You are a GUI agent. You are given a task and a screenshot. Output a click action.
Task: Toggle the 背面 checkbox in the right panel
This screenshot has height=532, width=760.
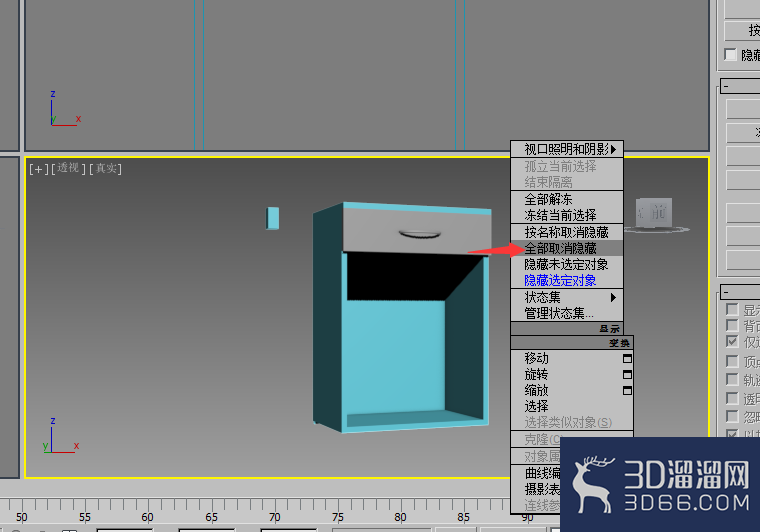click(732, 325)
